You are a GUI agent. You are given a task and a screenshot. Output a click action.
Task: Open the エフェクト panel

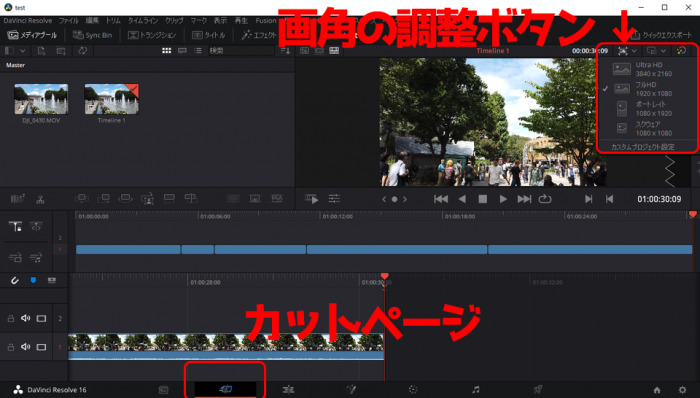tap(259, 35)
